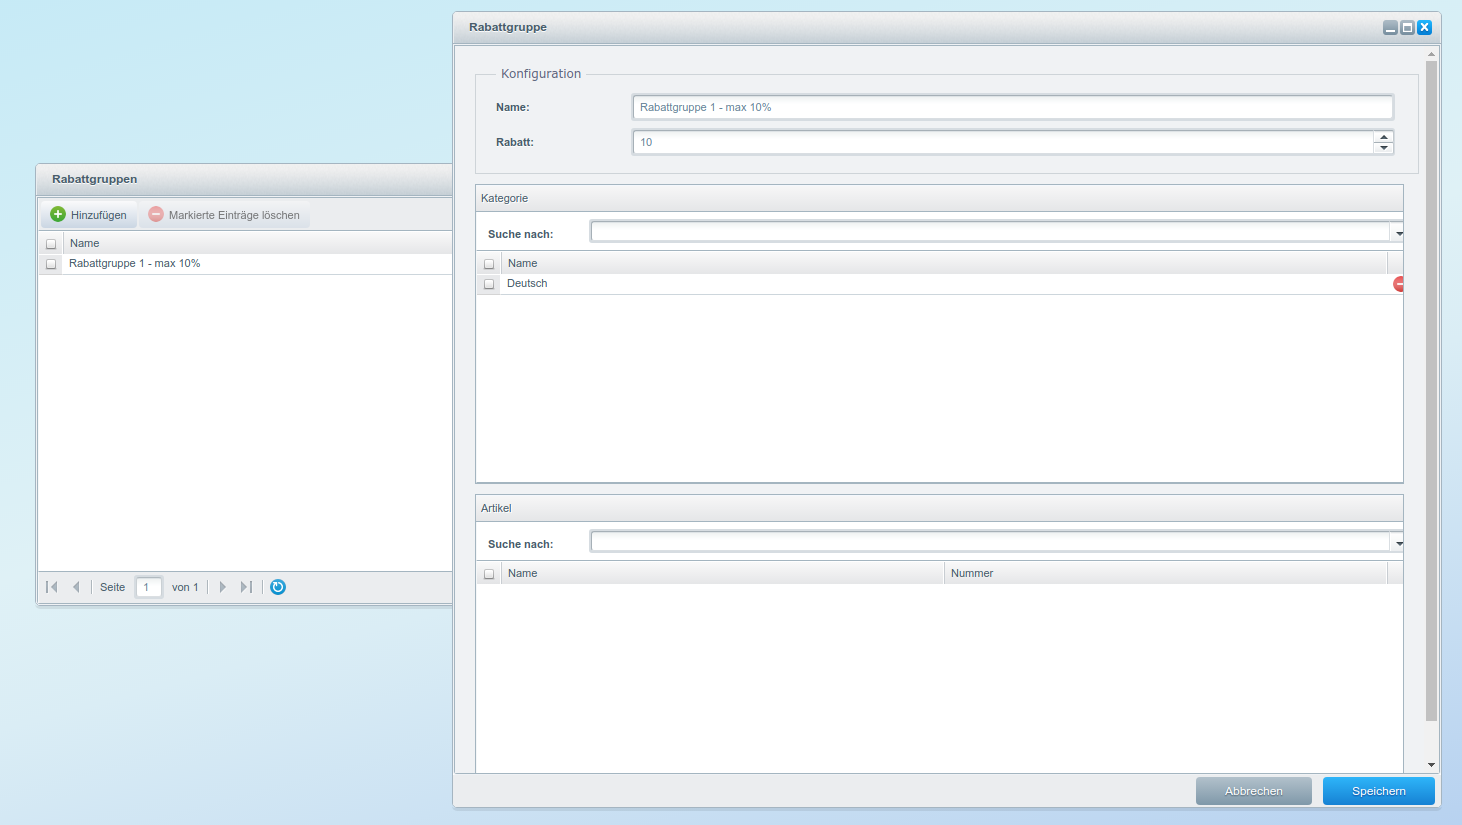Sort Artikel grid by Name column
Screen dimensions: 1462x825
[x=723, y=573]
